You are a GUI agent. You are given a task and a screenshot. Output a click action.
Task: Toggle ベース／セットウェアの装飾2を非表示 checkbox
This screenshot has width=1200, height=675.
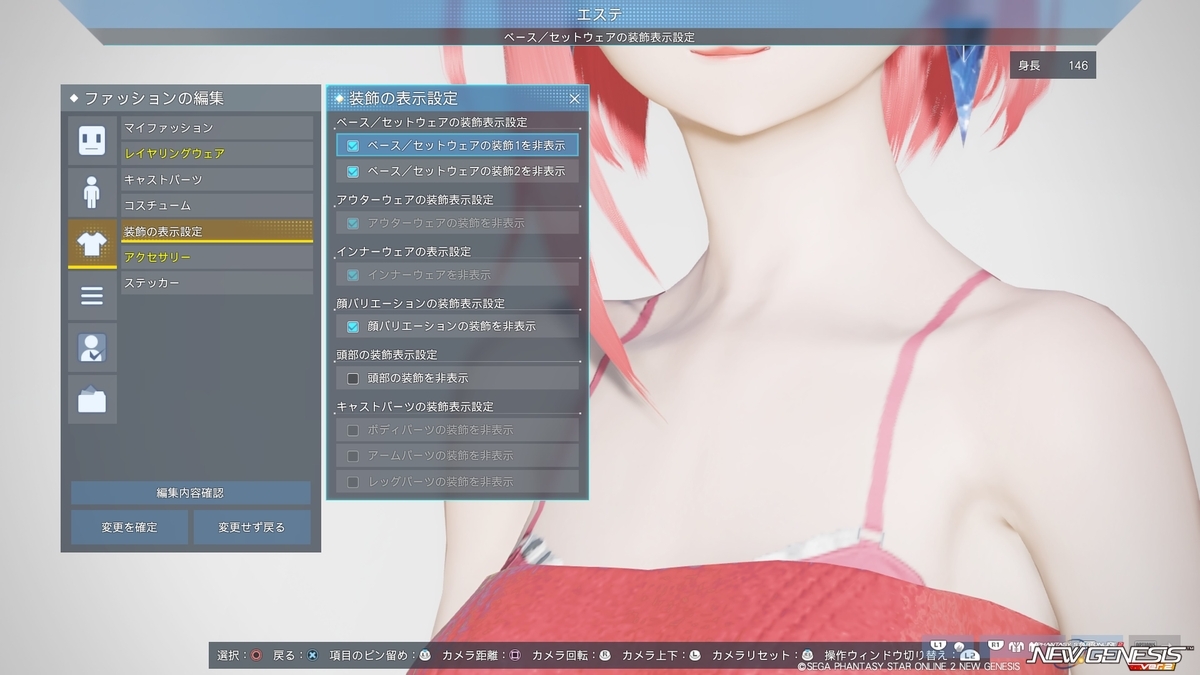click(352, 172)
